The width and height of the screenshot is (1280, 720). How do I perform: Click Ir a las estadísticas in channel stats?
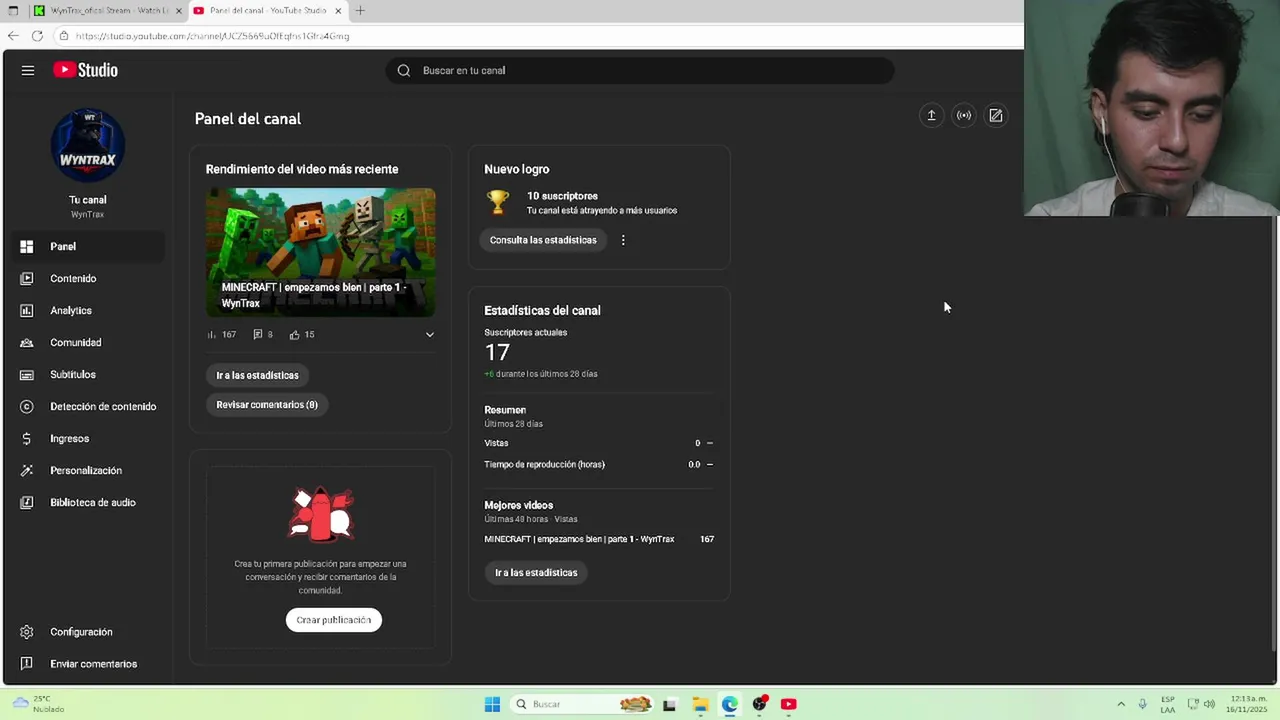(x=536, y=573)
